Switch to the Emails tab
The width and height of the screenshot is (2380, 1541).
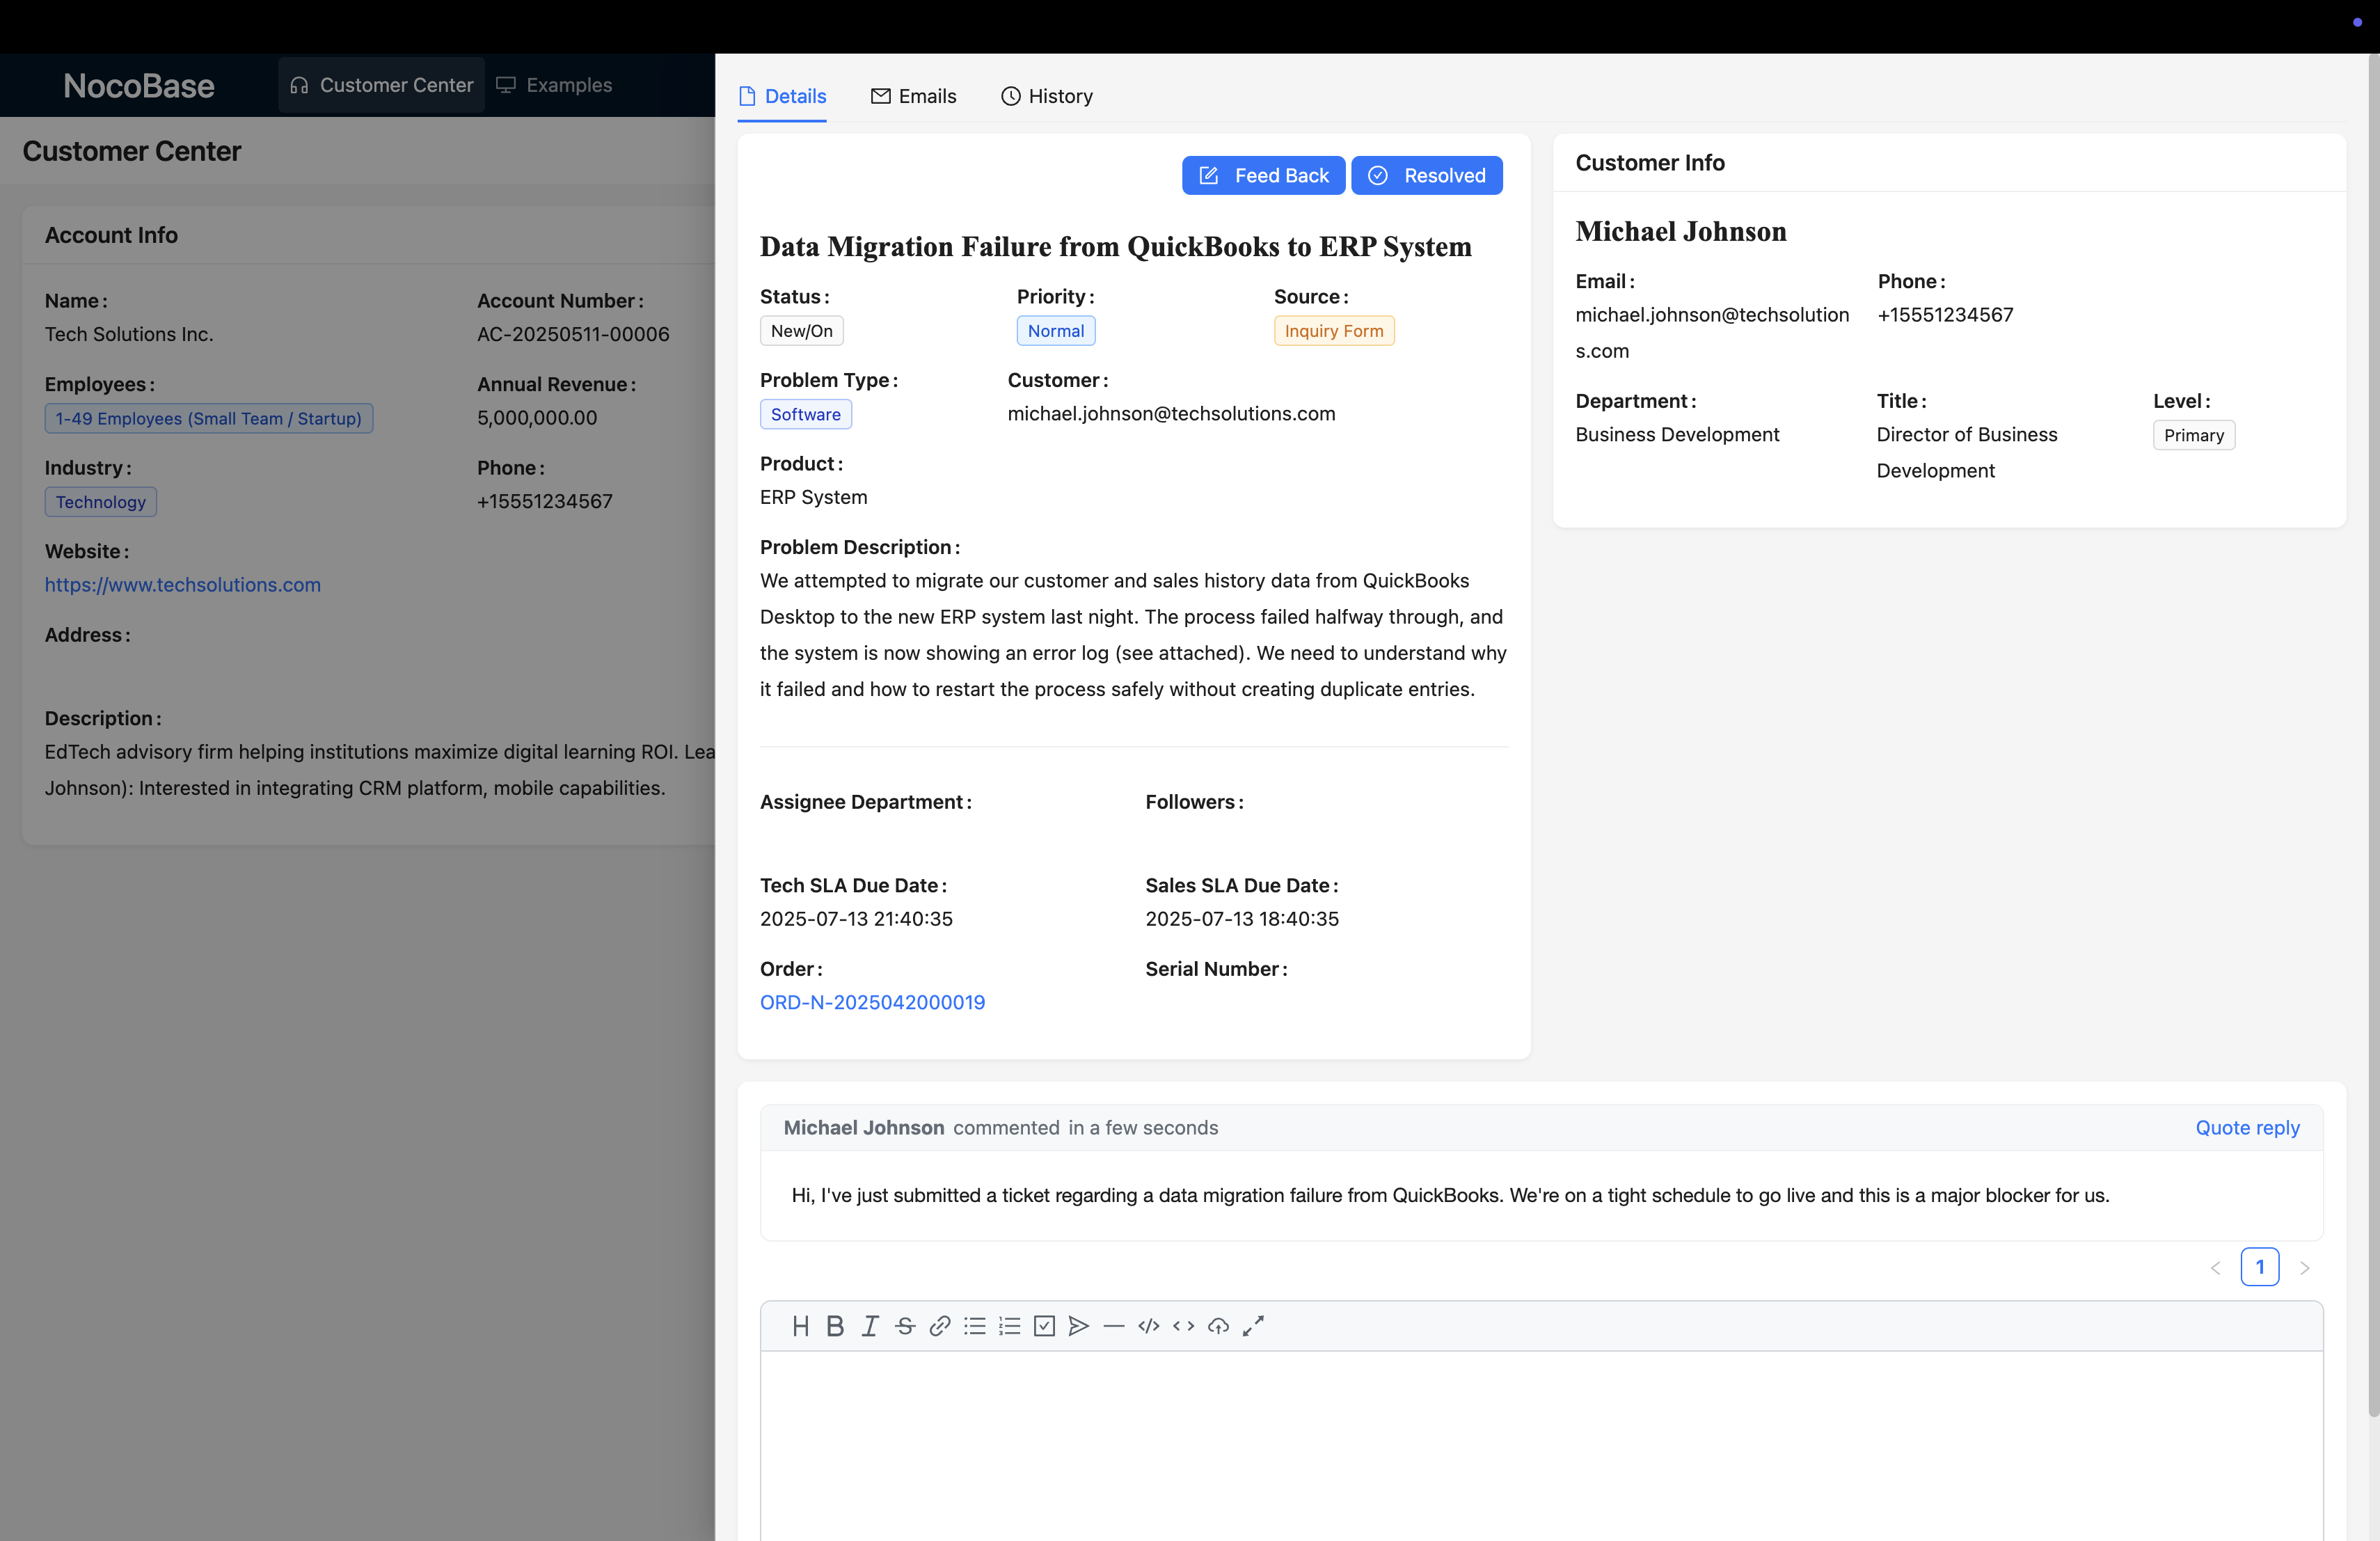coord(913,96)
